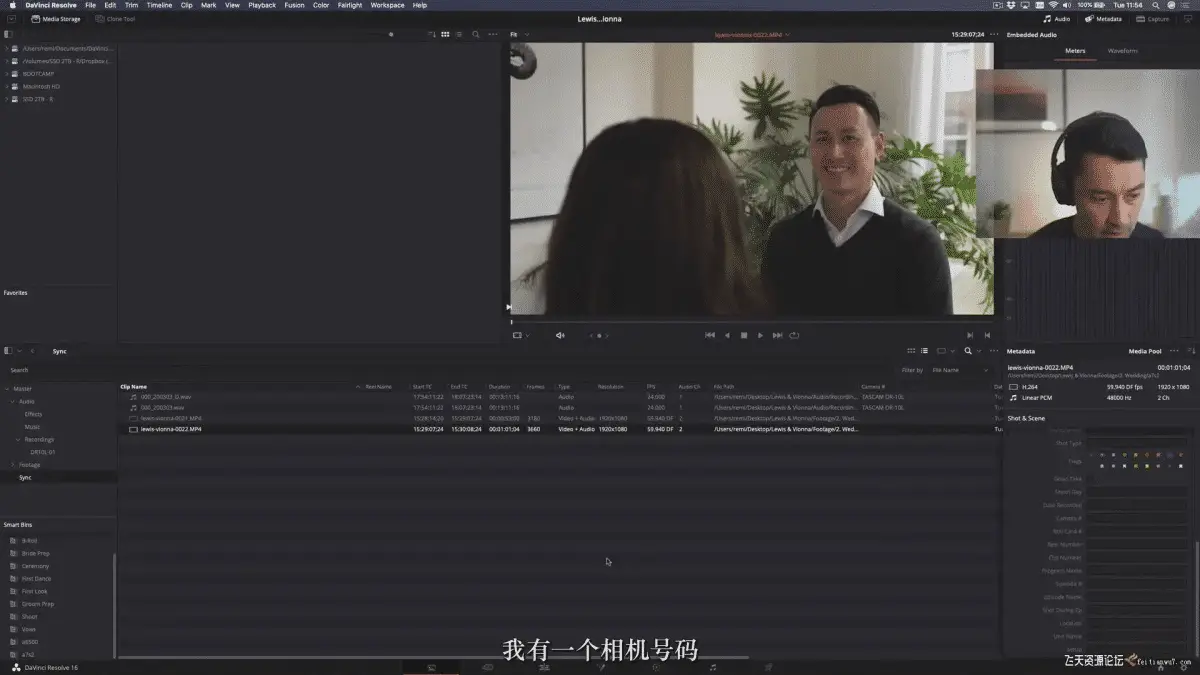Open viewer mode dropdown under viewer

[x=521, y=335]
